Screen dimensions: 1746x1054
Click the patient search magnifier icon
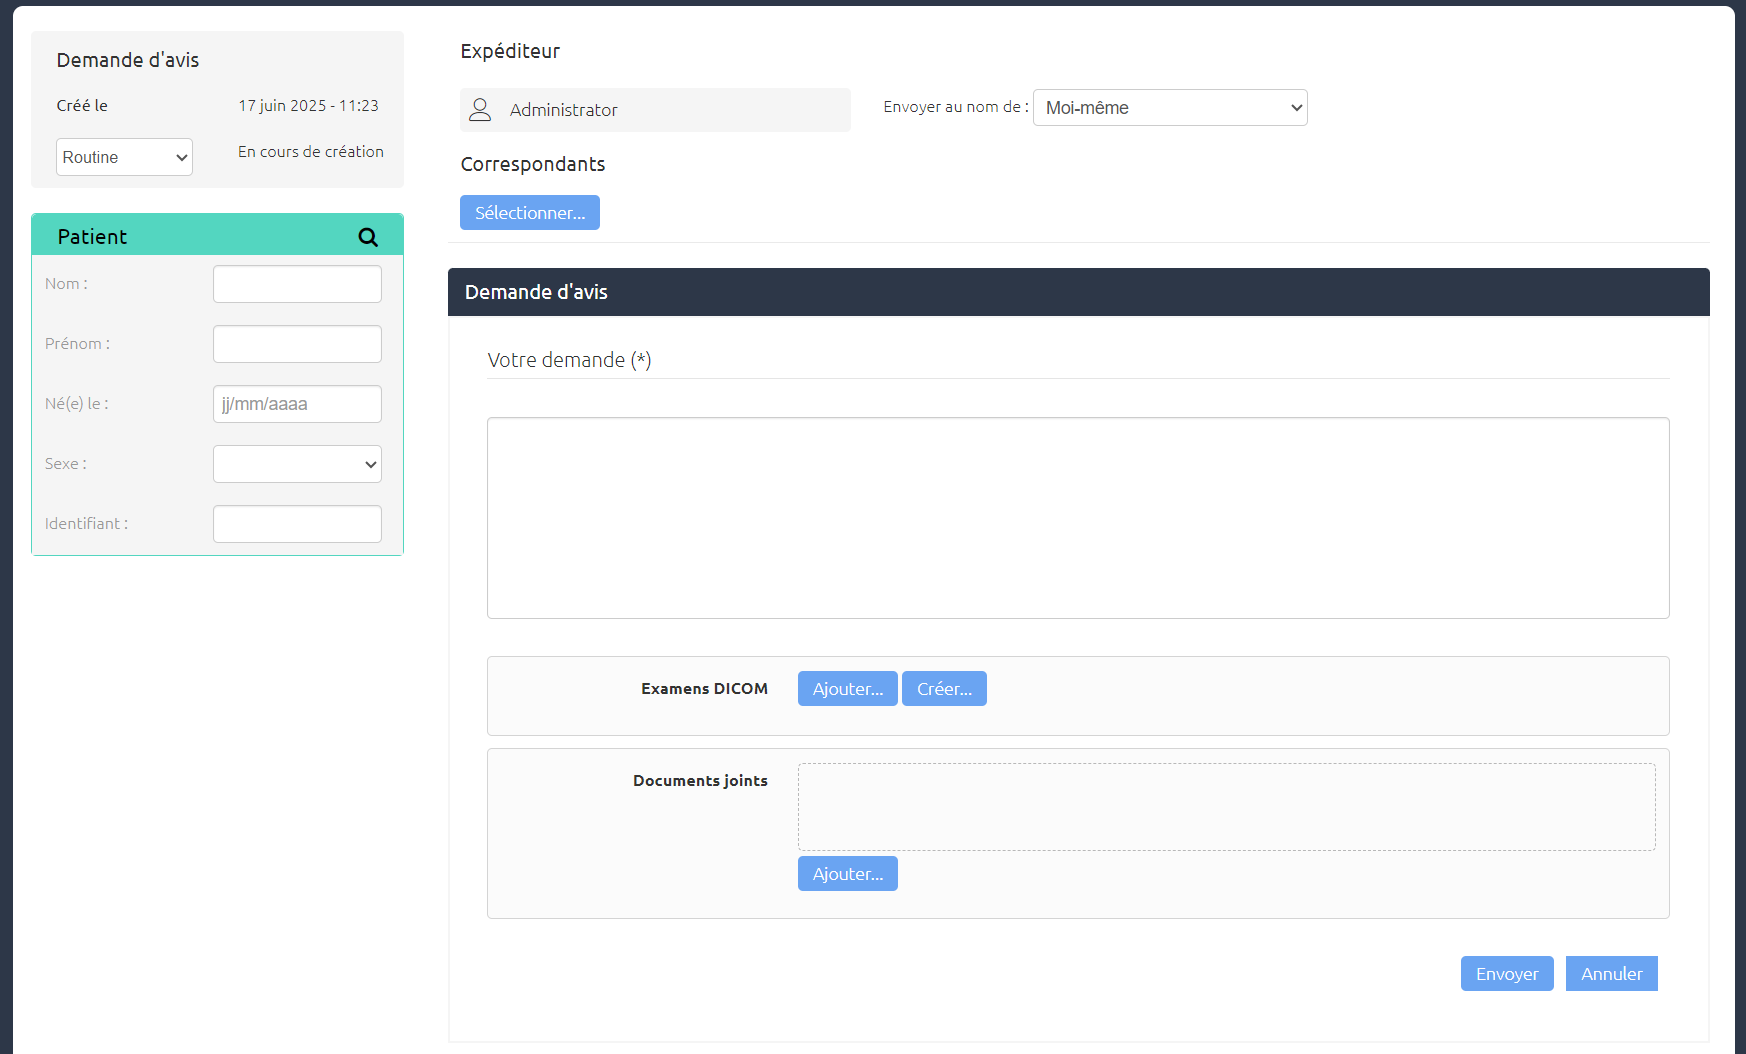(368, 237)
